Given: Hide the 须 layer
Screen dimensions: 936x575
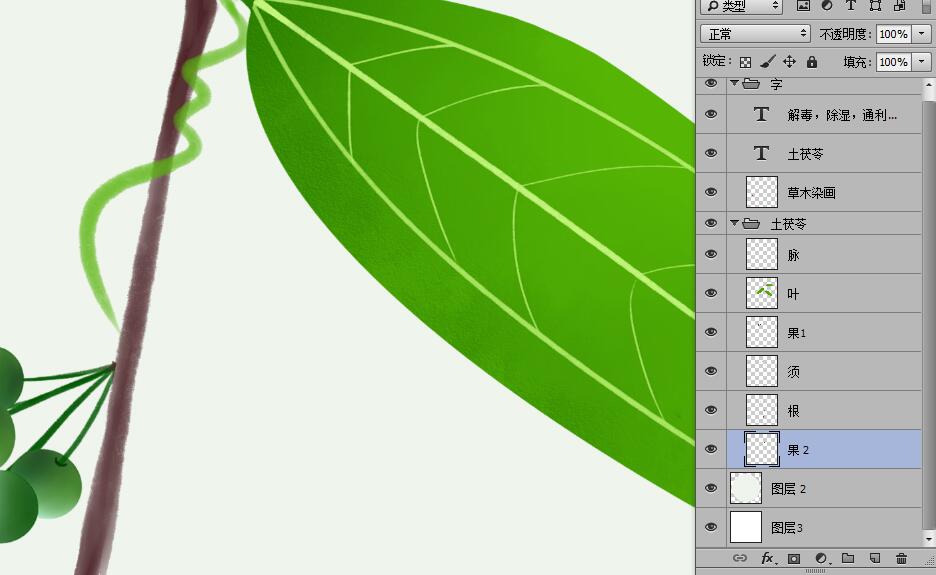Looking at the screenshot, I should tap(711, 371).
